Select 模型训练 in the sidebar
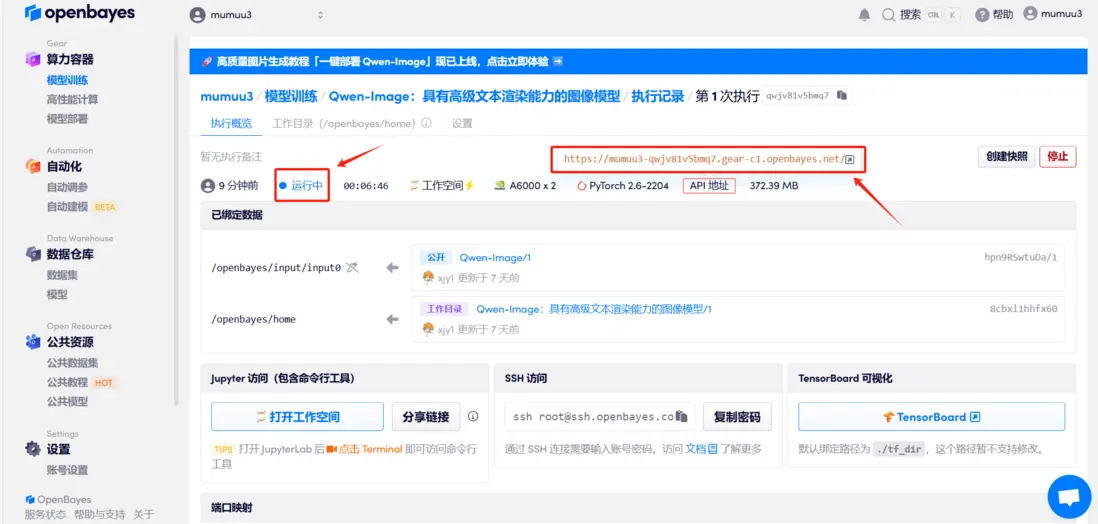 (67, 80)
